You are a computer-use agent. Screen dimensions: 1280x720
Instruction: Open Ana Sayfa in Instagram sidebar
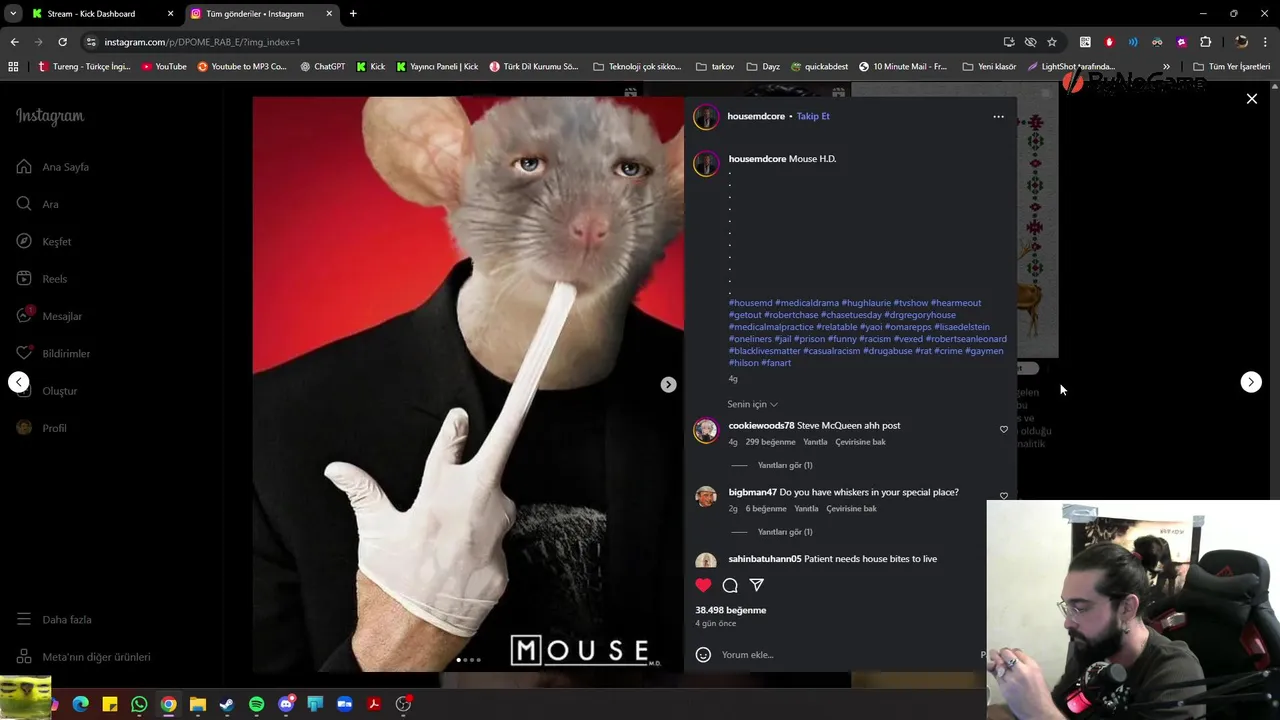(x=53, y=167)
